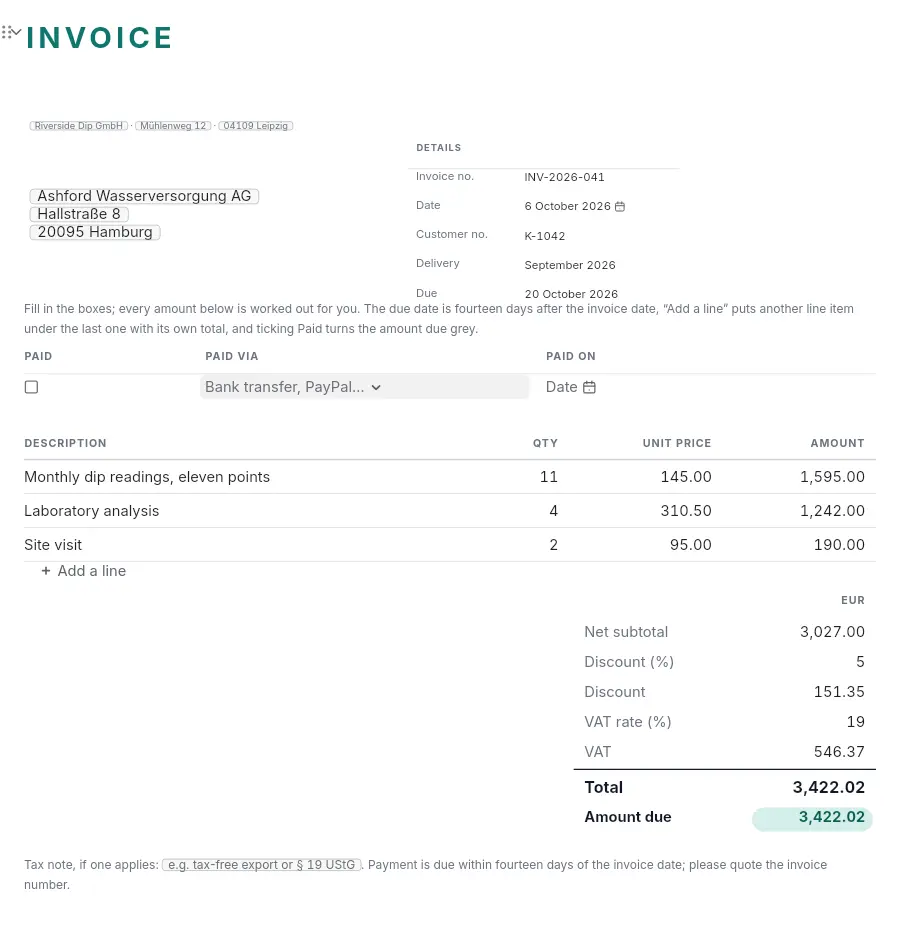Click Discount (%) value 5
The image size is (900, 940).
860,662
